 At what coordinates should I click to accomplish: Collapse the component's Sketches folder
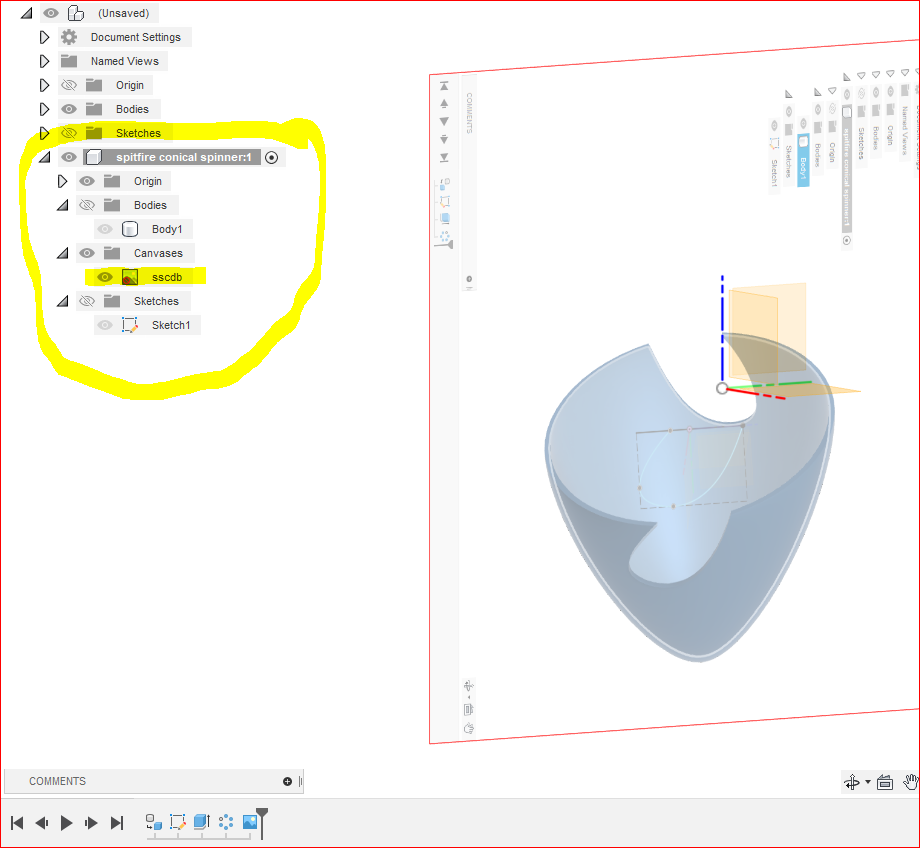tap(63, 301)
